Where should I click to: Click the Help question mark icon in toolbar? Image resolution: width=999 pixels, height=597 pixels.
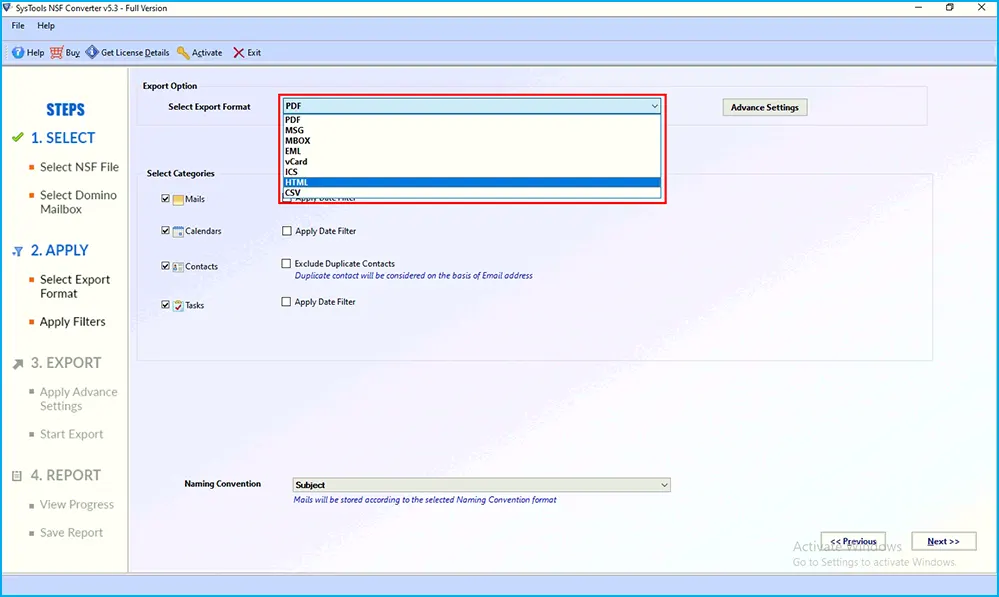(18, 52)
